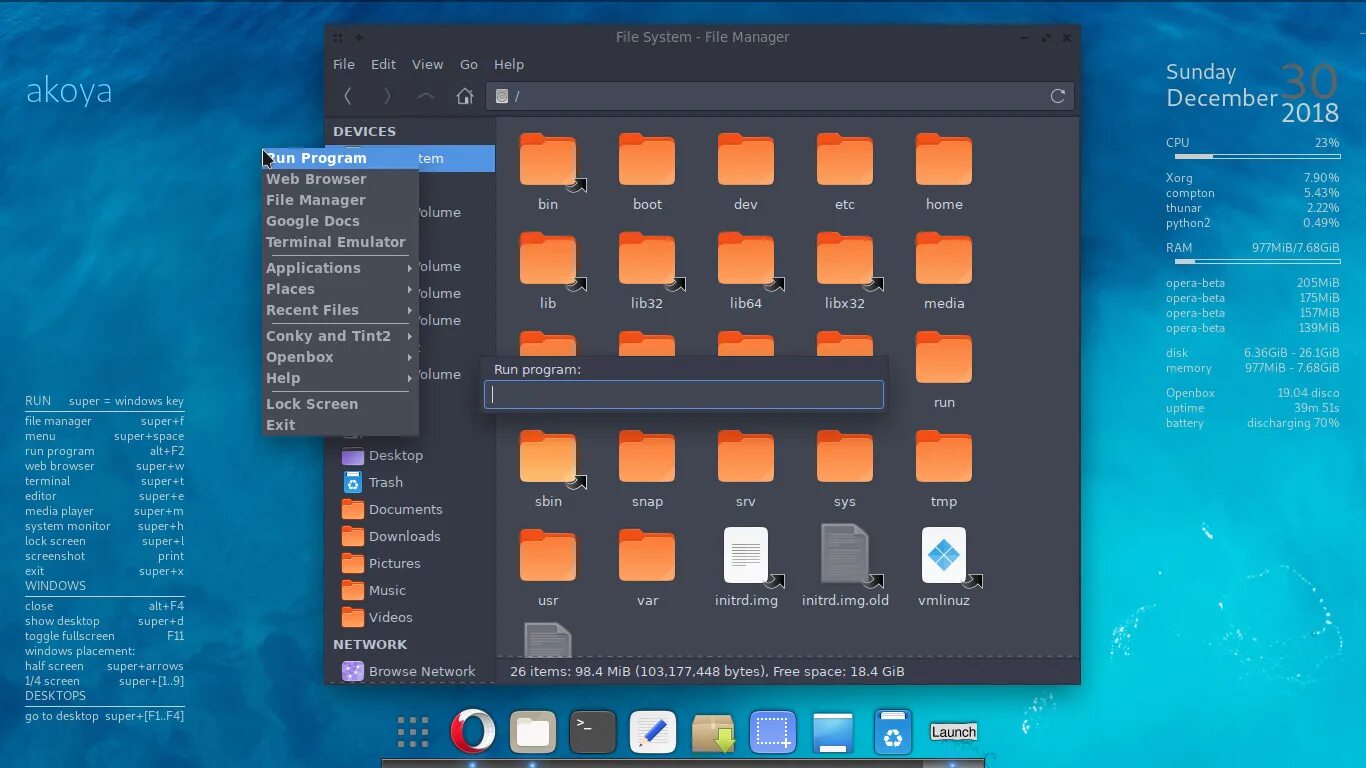Open the text editor pencil icon in dock

(653, 732)
